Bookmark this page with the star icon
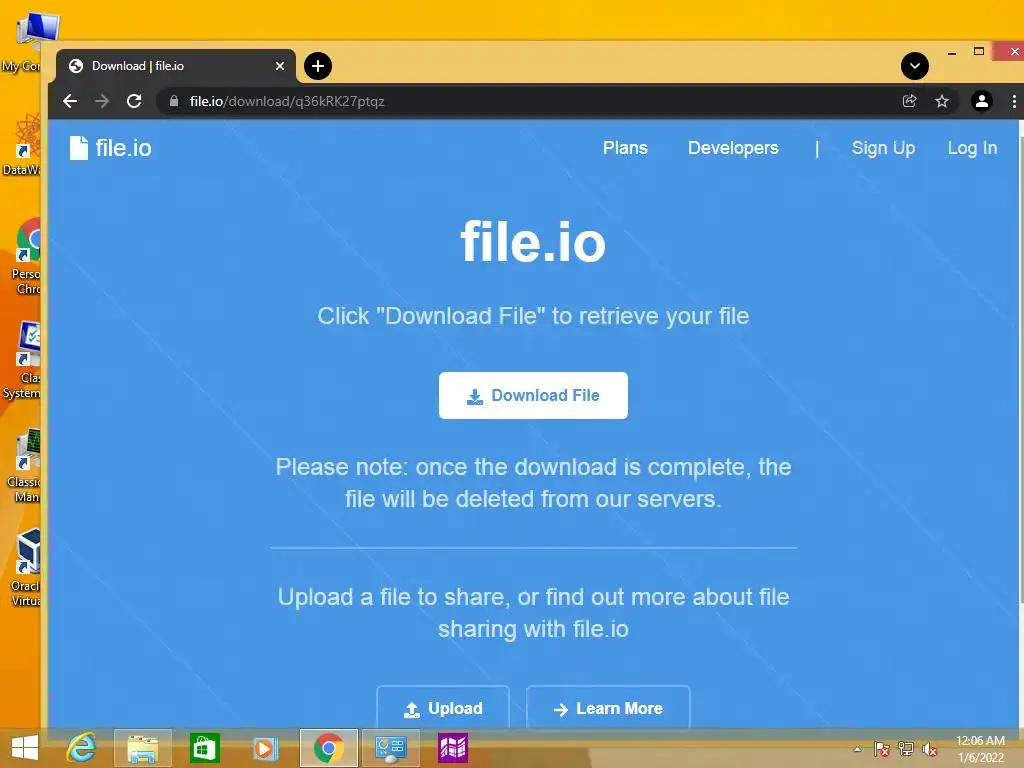Viewport: 1024px width, 768px height. (x=942, y=101)
